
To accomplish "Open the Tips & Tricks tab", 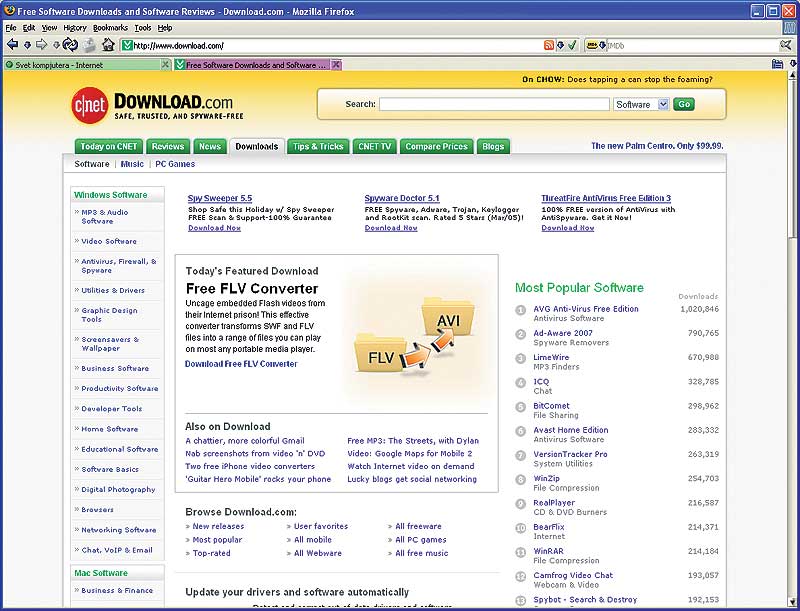I will pyautogui.click(x=318, y=146).
